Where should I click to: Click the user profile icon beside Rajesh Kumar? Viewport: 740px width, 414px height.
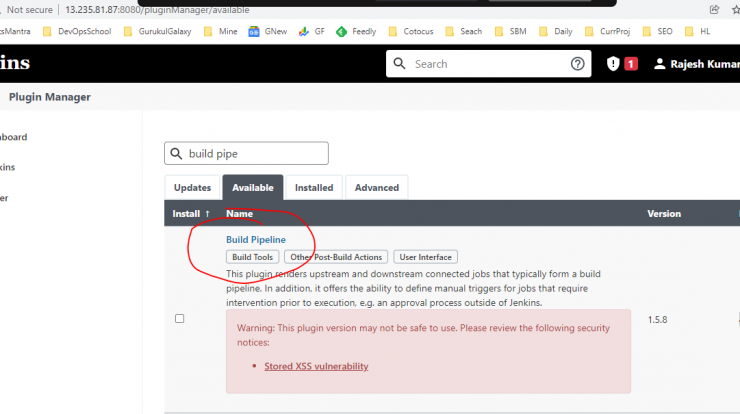point(659,64)
